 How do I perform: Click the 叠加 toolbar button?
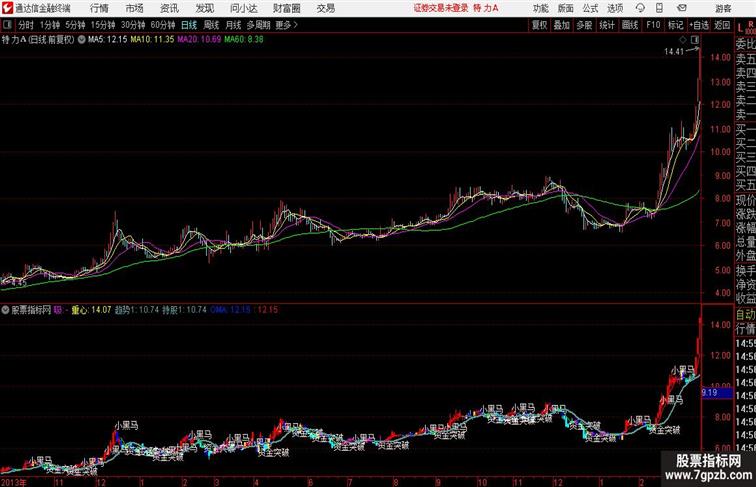tap(562, 25)
